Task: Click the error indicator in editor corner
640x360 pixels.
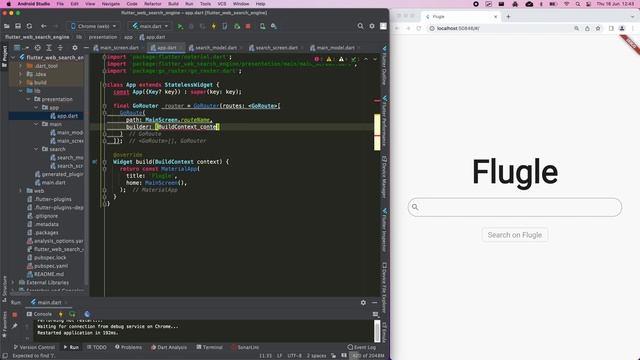Action: click(317, 59)
